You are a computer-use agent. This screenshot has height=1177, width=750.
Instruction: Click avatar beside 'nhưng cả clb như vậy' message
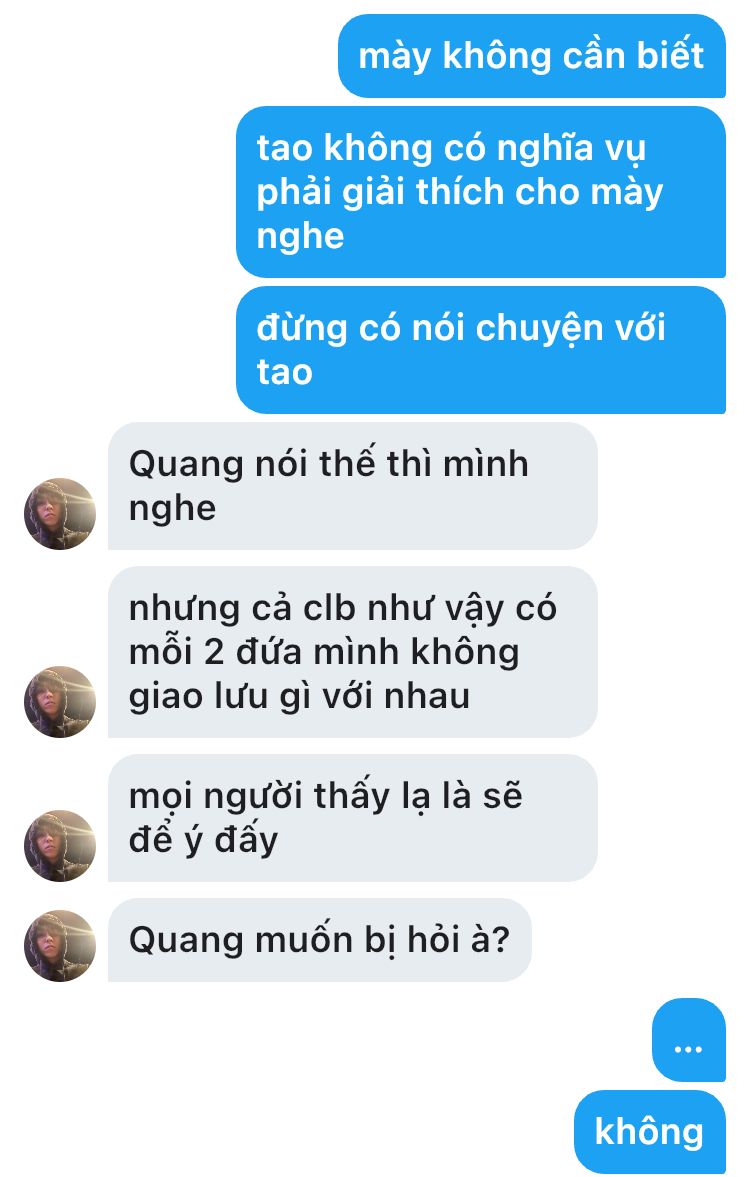[60, 702]
